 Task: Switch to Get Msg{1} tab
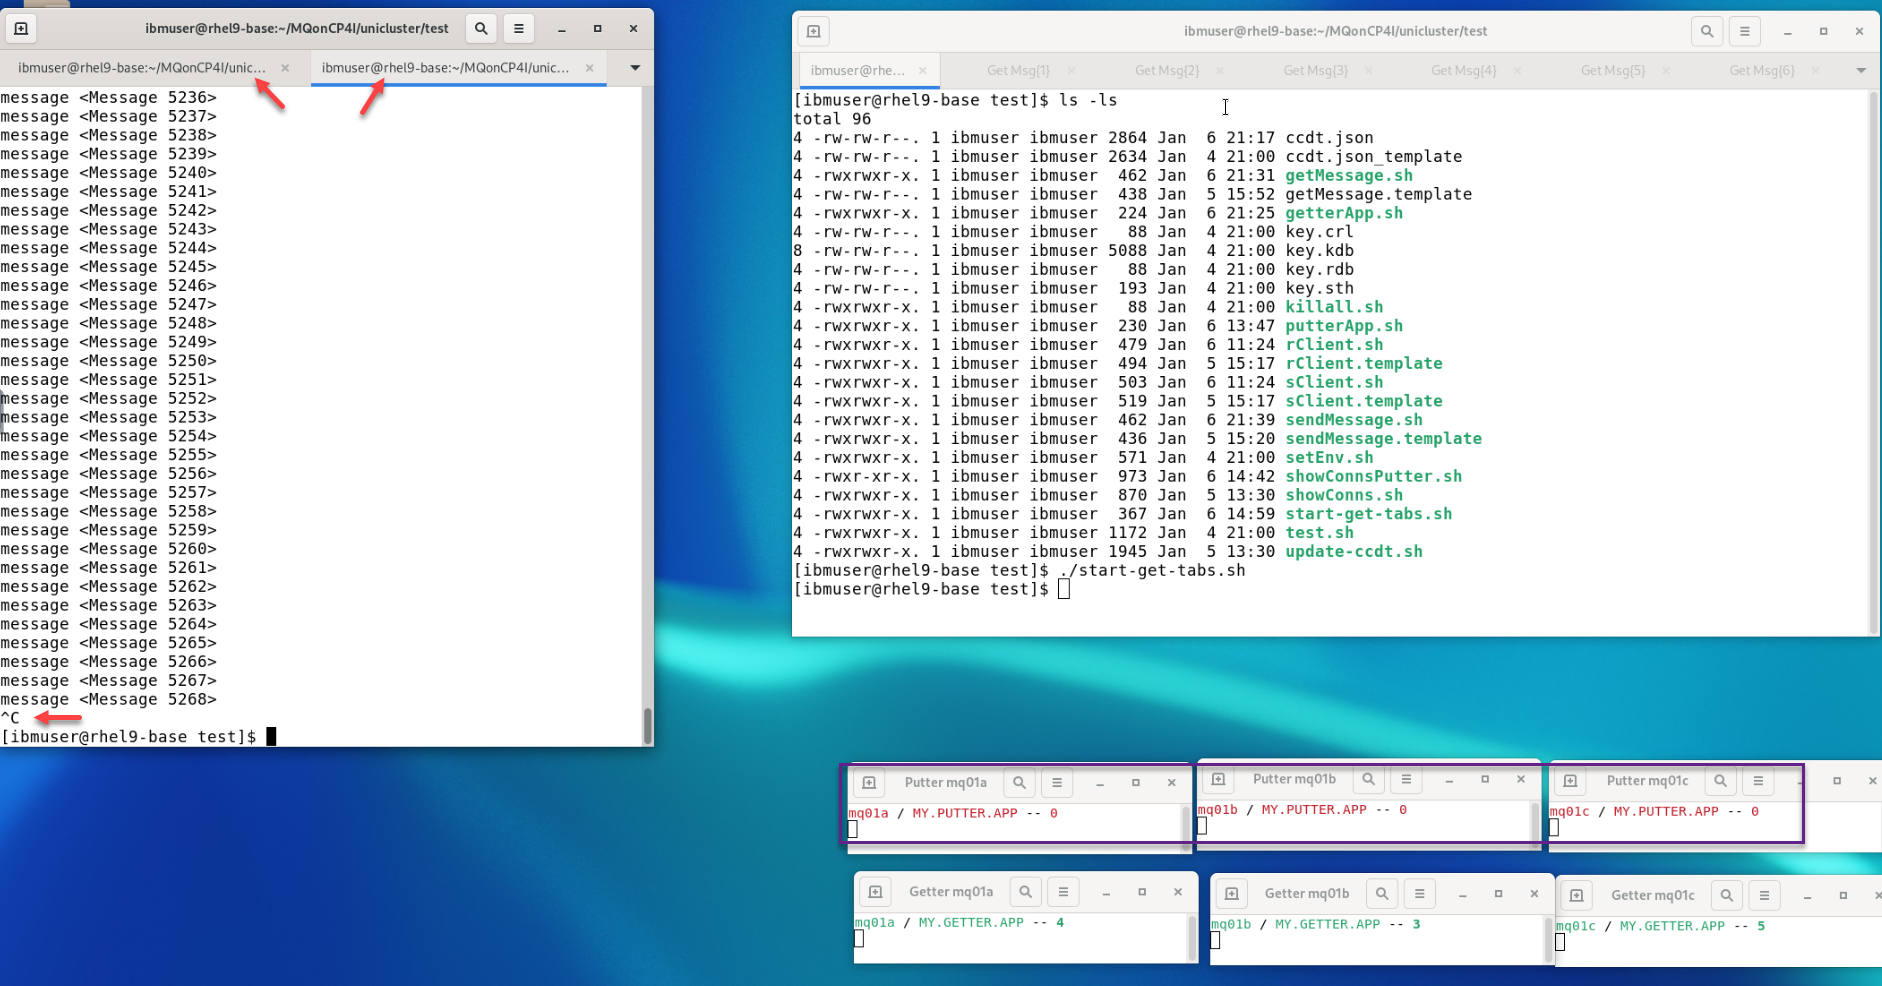[x=1018, y=71]
